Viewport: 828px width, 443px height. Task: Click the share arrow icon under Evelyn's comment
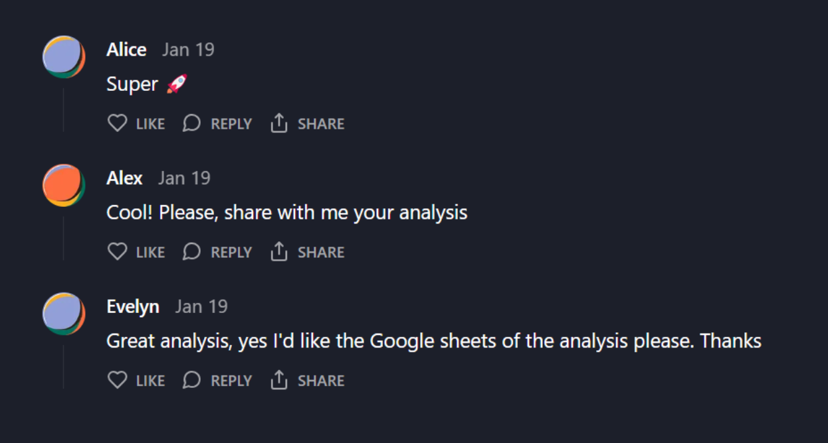[x=279, y=380]
